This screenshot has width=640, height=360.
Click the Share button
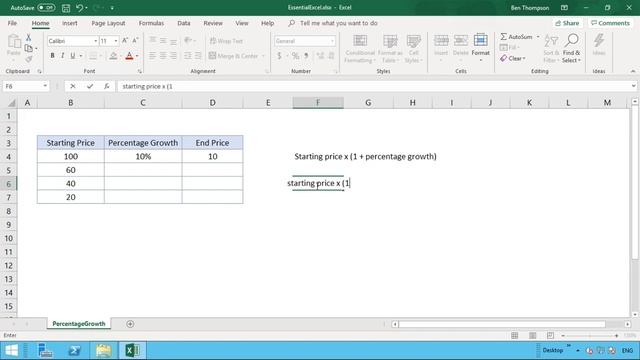(567, 23)
